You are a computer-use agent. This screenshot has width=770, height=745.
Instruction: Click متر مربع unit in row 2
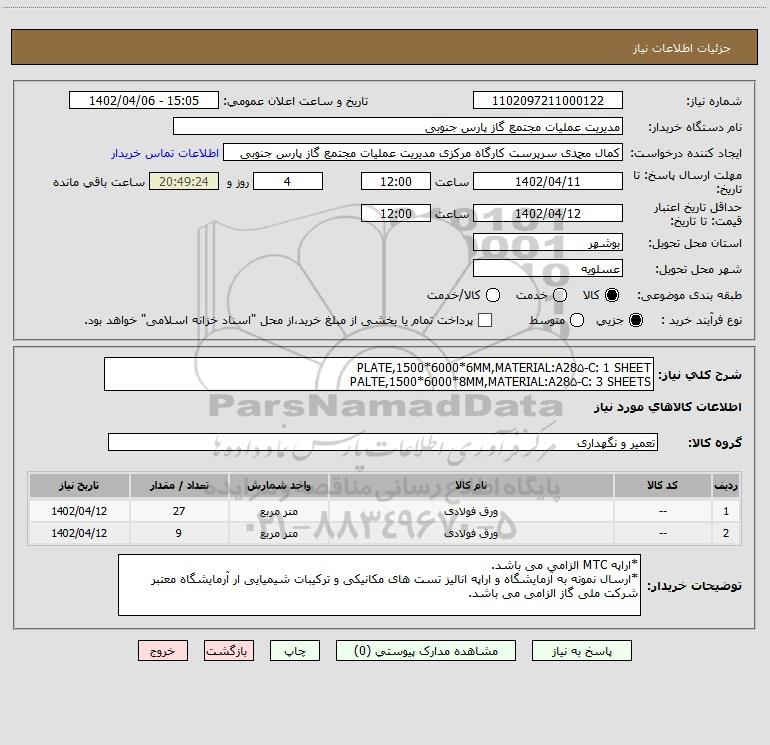point(279,533)
